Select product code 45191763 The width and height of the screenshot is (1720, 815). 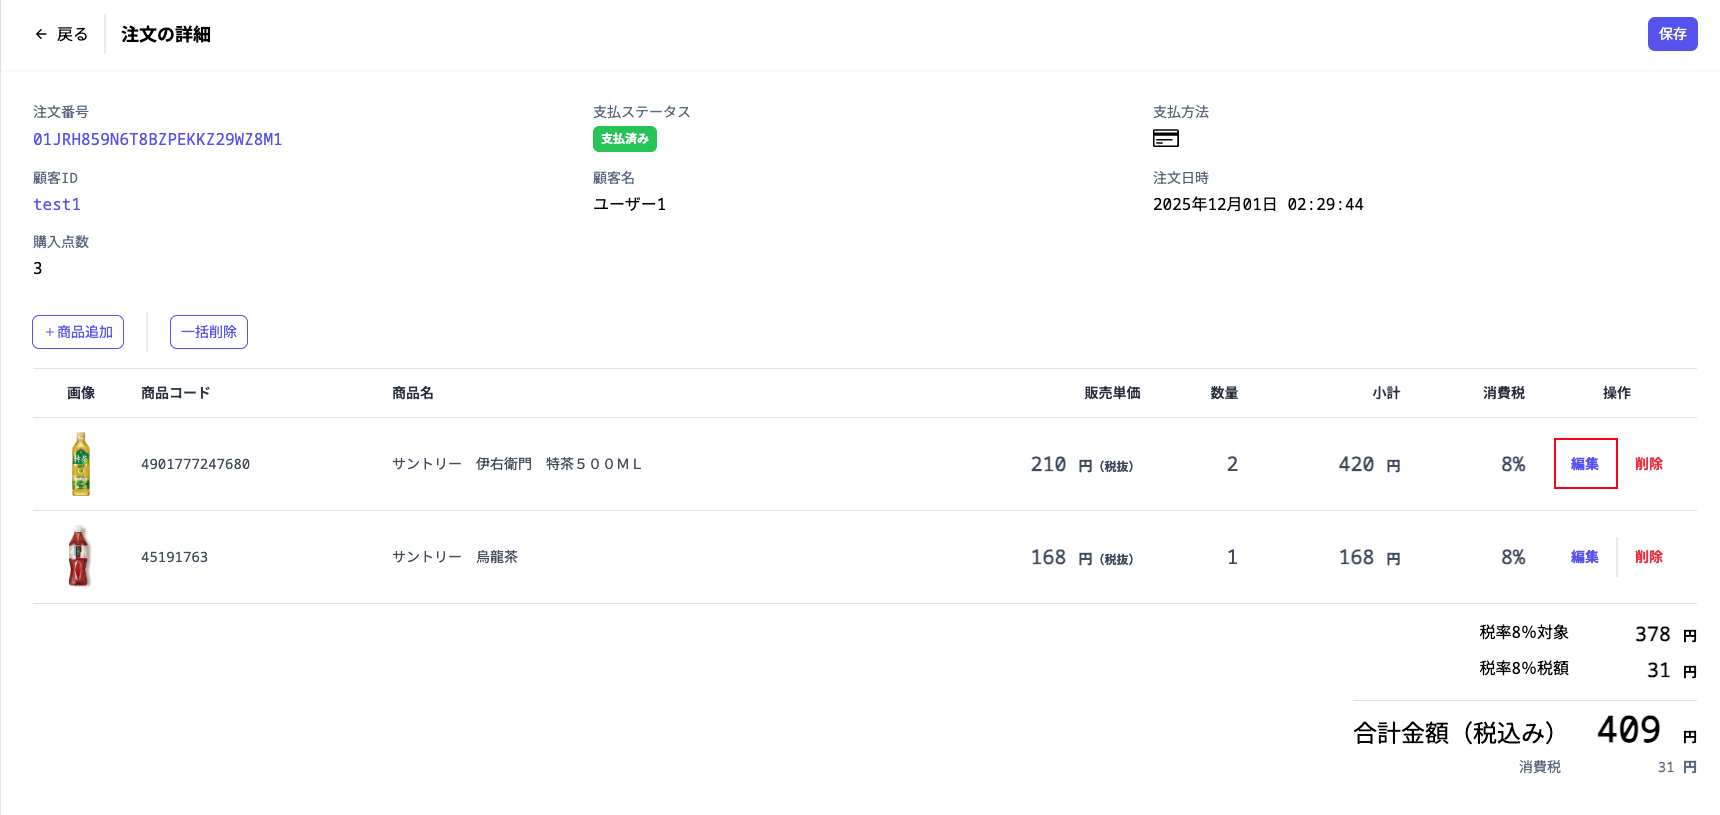(174, 557)
